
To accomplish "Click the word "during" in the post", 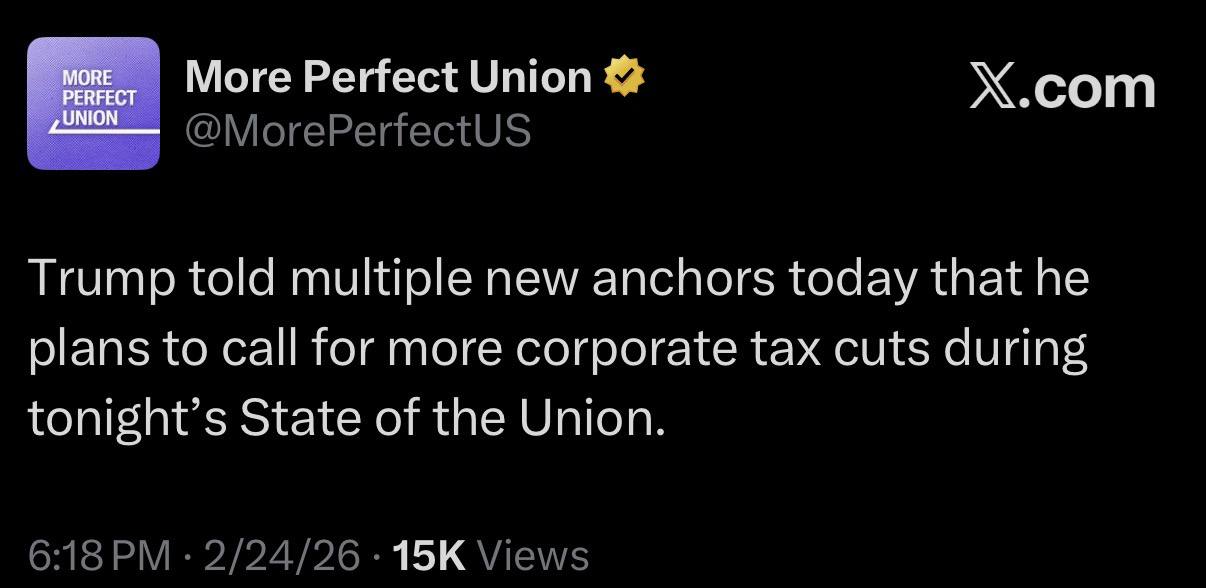I will [1022, 349].
